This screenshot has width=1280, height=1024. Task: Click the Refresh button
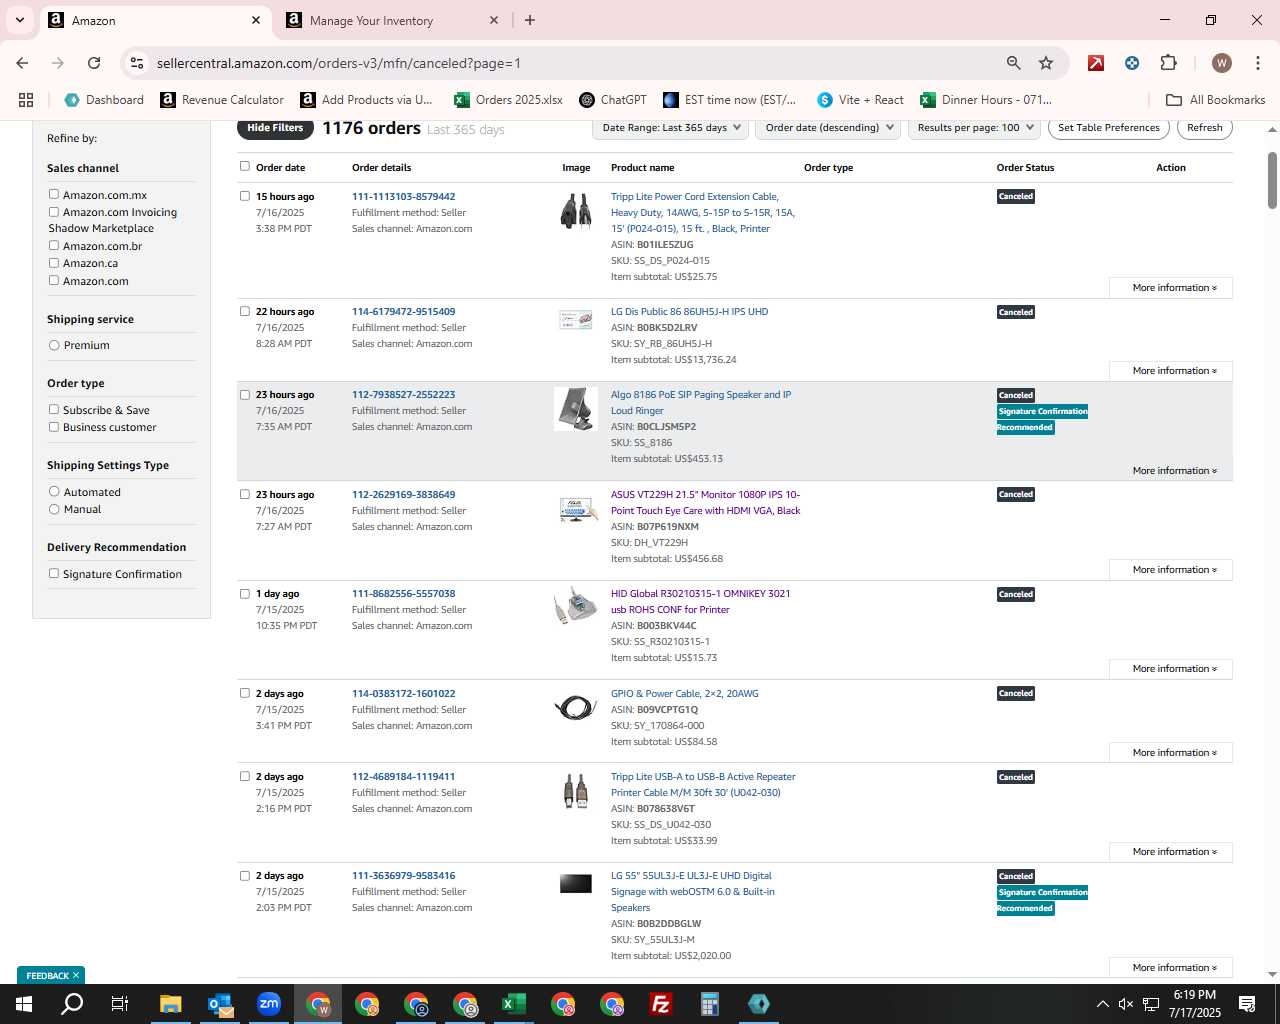pos(1204,127)
